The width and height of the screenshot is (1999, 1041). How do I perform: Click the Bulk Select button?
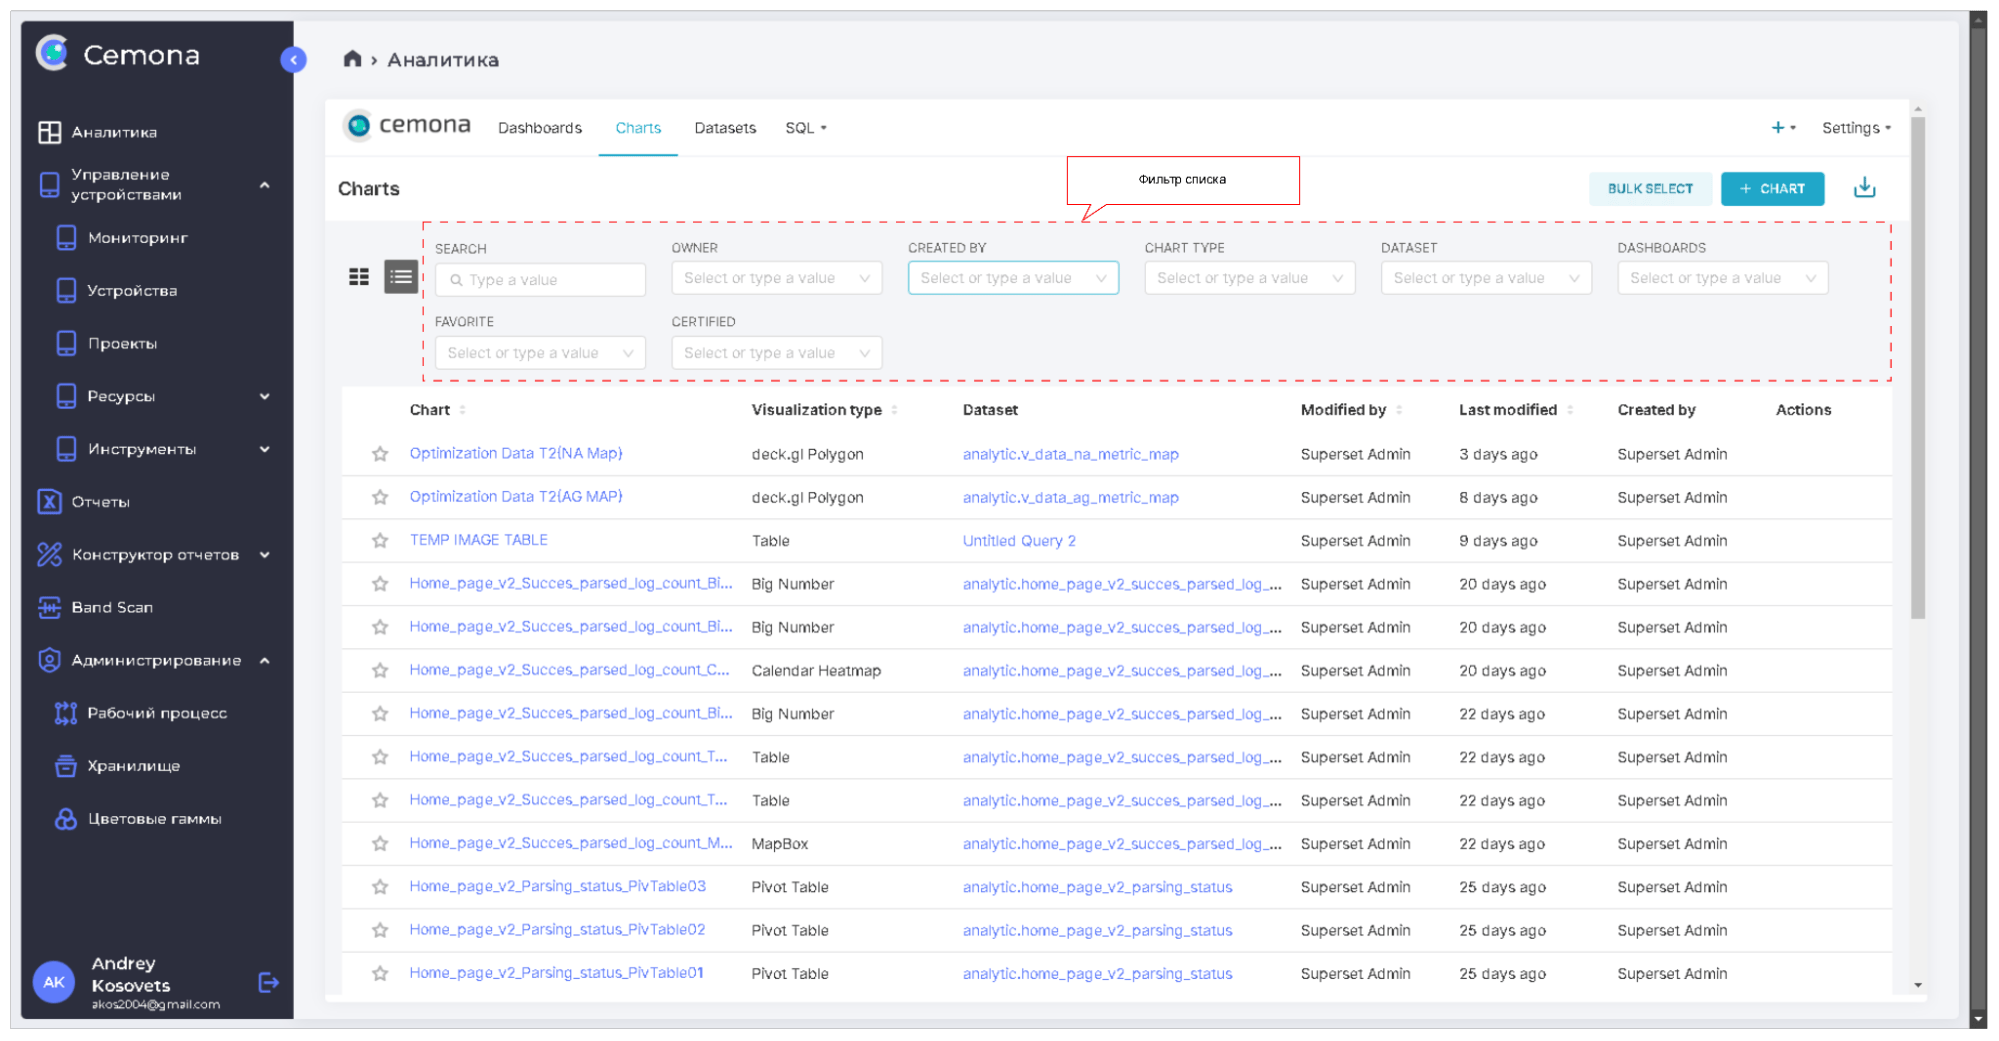click(1649, 188)
